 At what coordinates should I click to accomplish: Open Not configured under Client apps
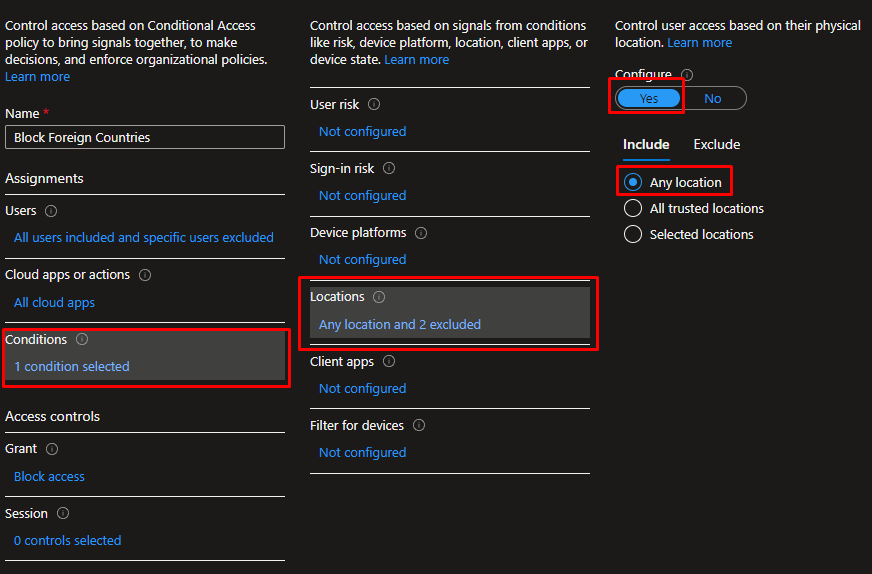(362, 389)
